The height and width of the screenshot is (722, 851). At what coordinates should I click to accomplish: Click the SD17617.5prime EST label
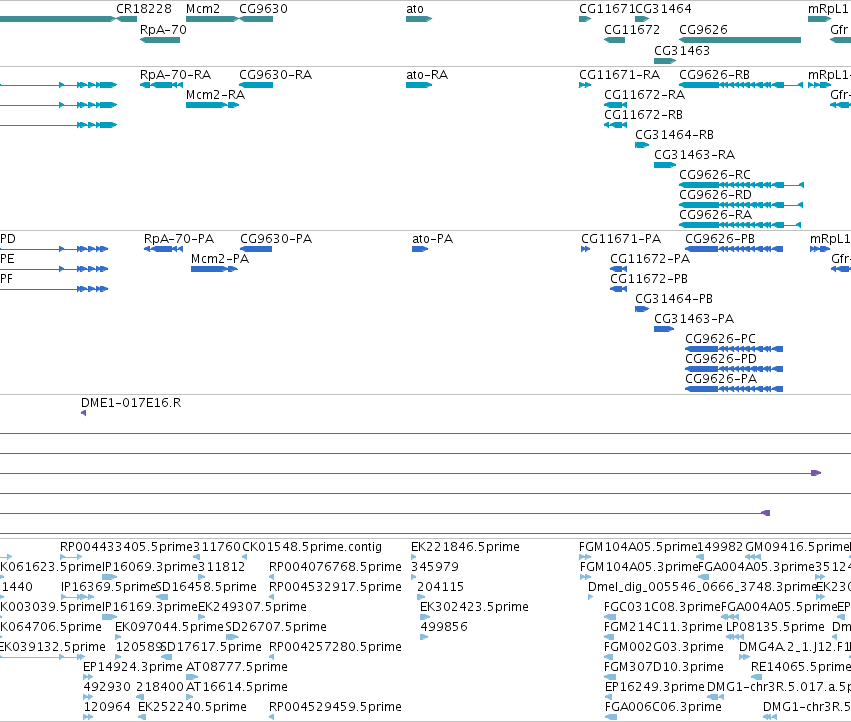click(211, 647)
